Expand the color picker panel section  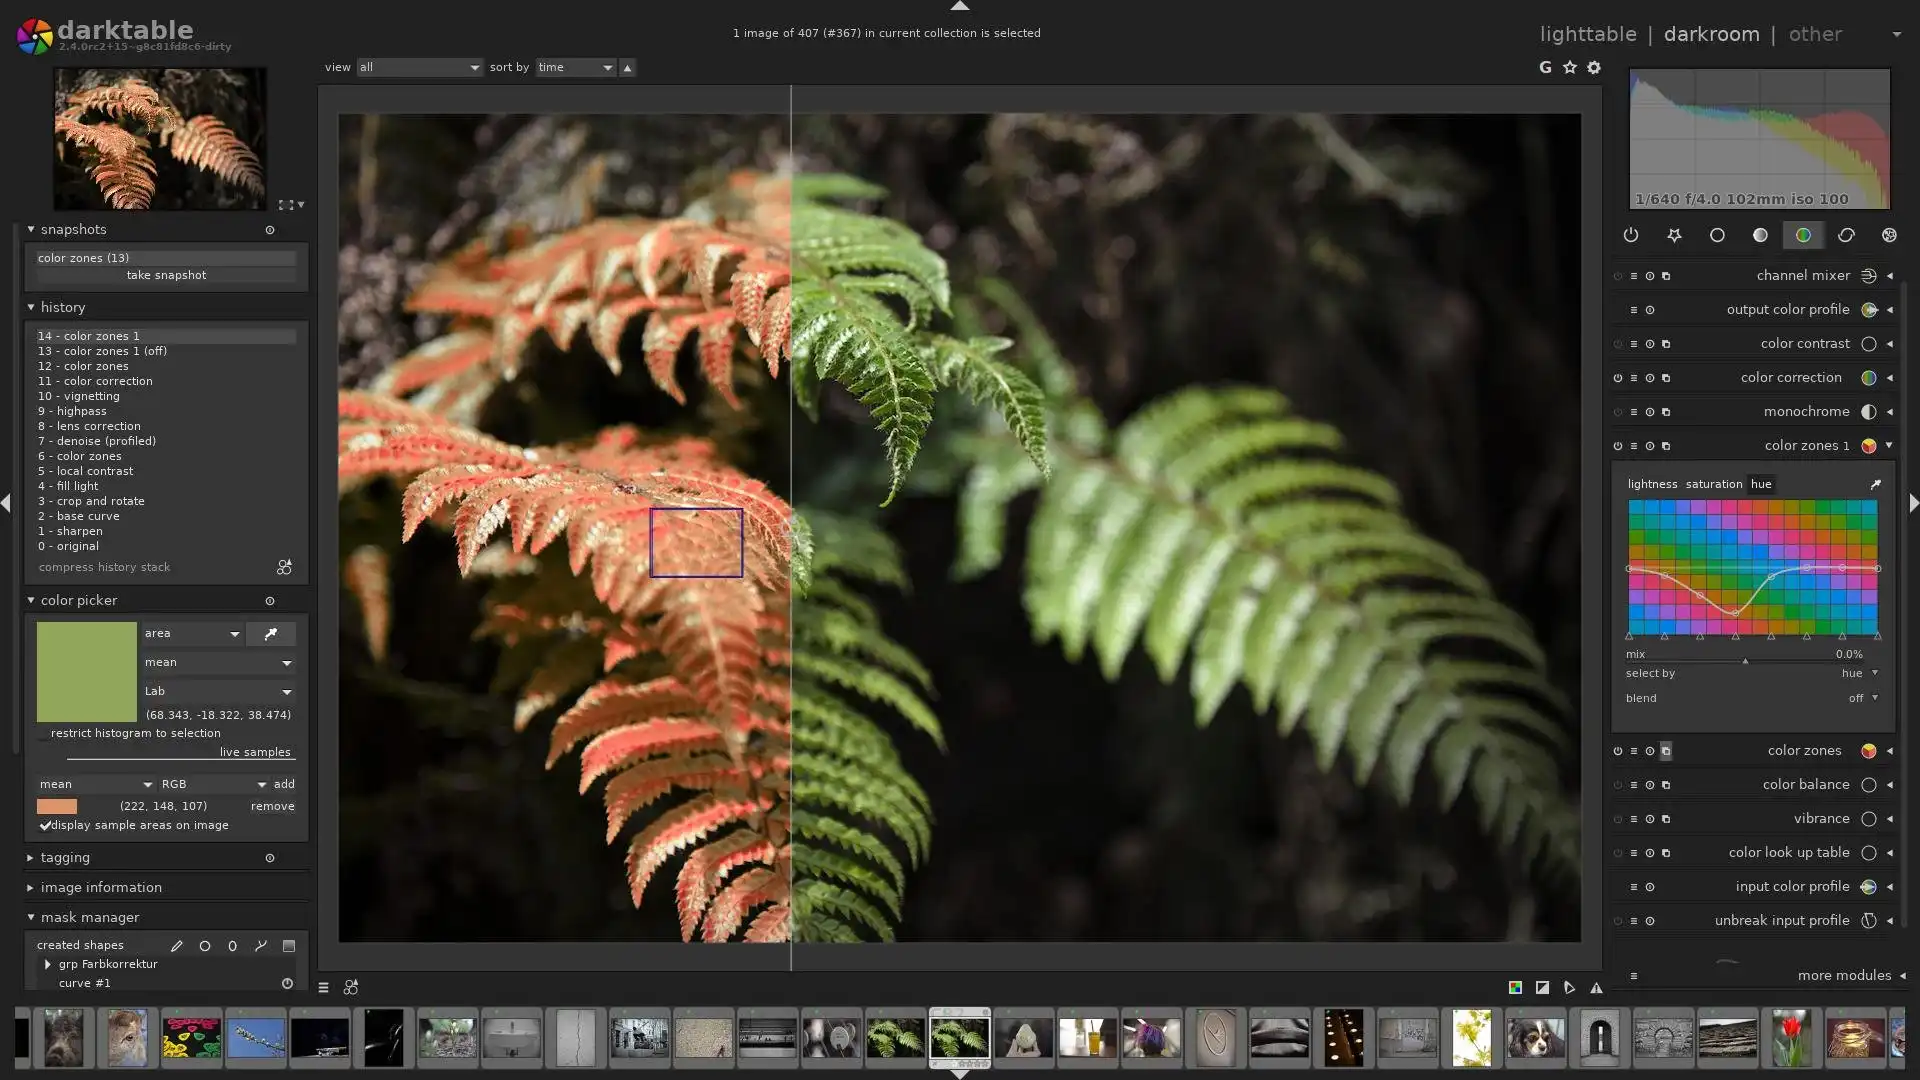click(x=29, y=600)
